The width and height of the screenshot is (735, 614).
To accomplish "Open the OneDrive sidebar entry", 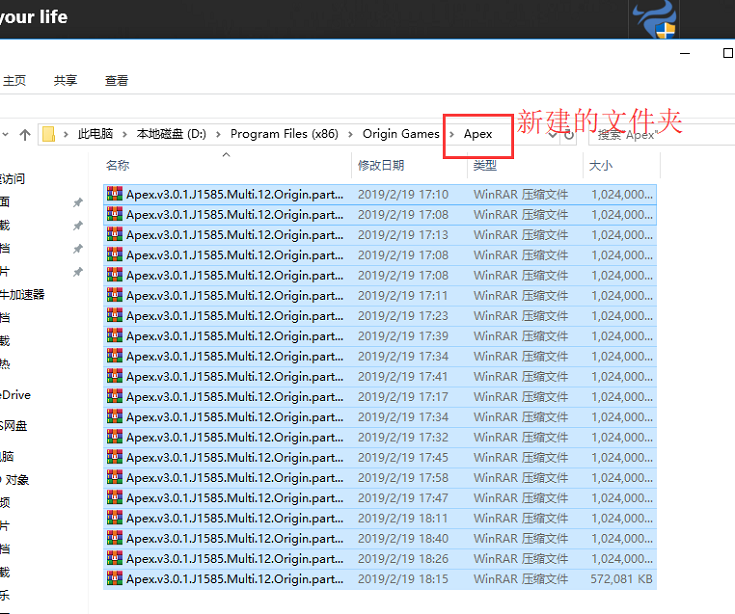I will (15, 395).
